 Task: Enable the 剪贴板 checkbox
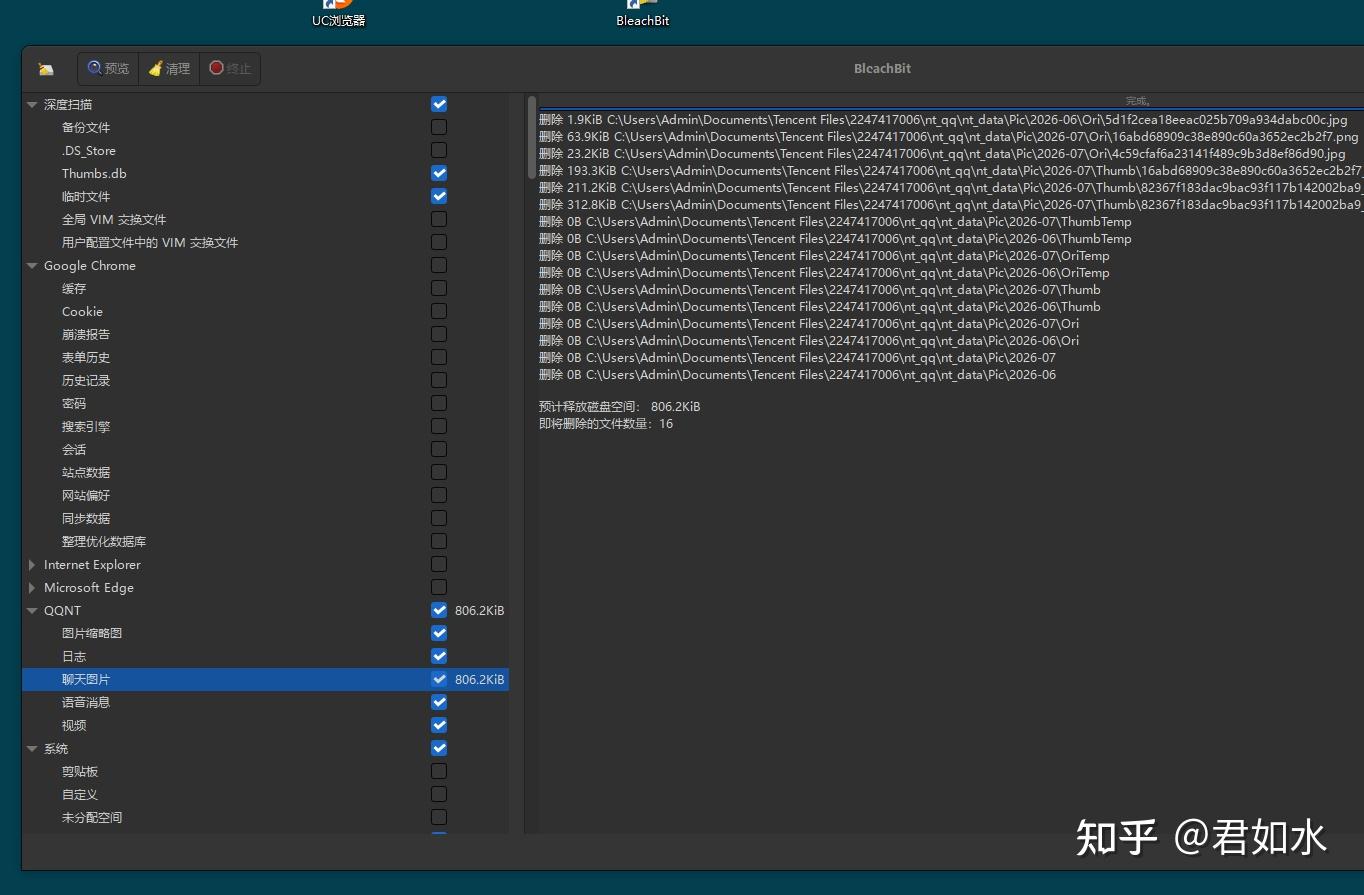point(439,771)
